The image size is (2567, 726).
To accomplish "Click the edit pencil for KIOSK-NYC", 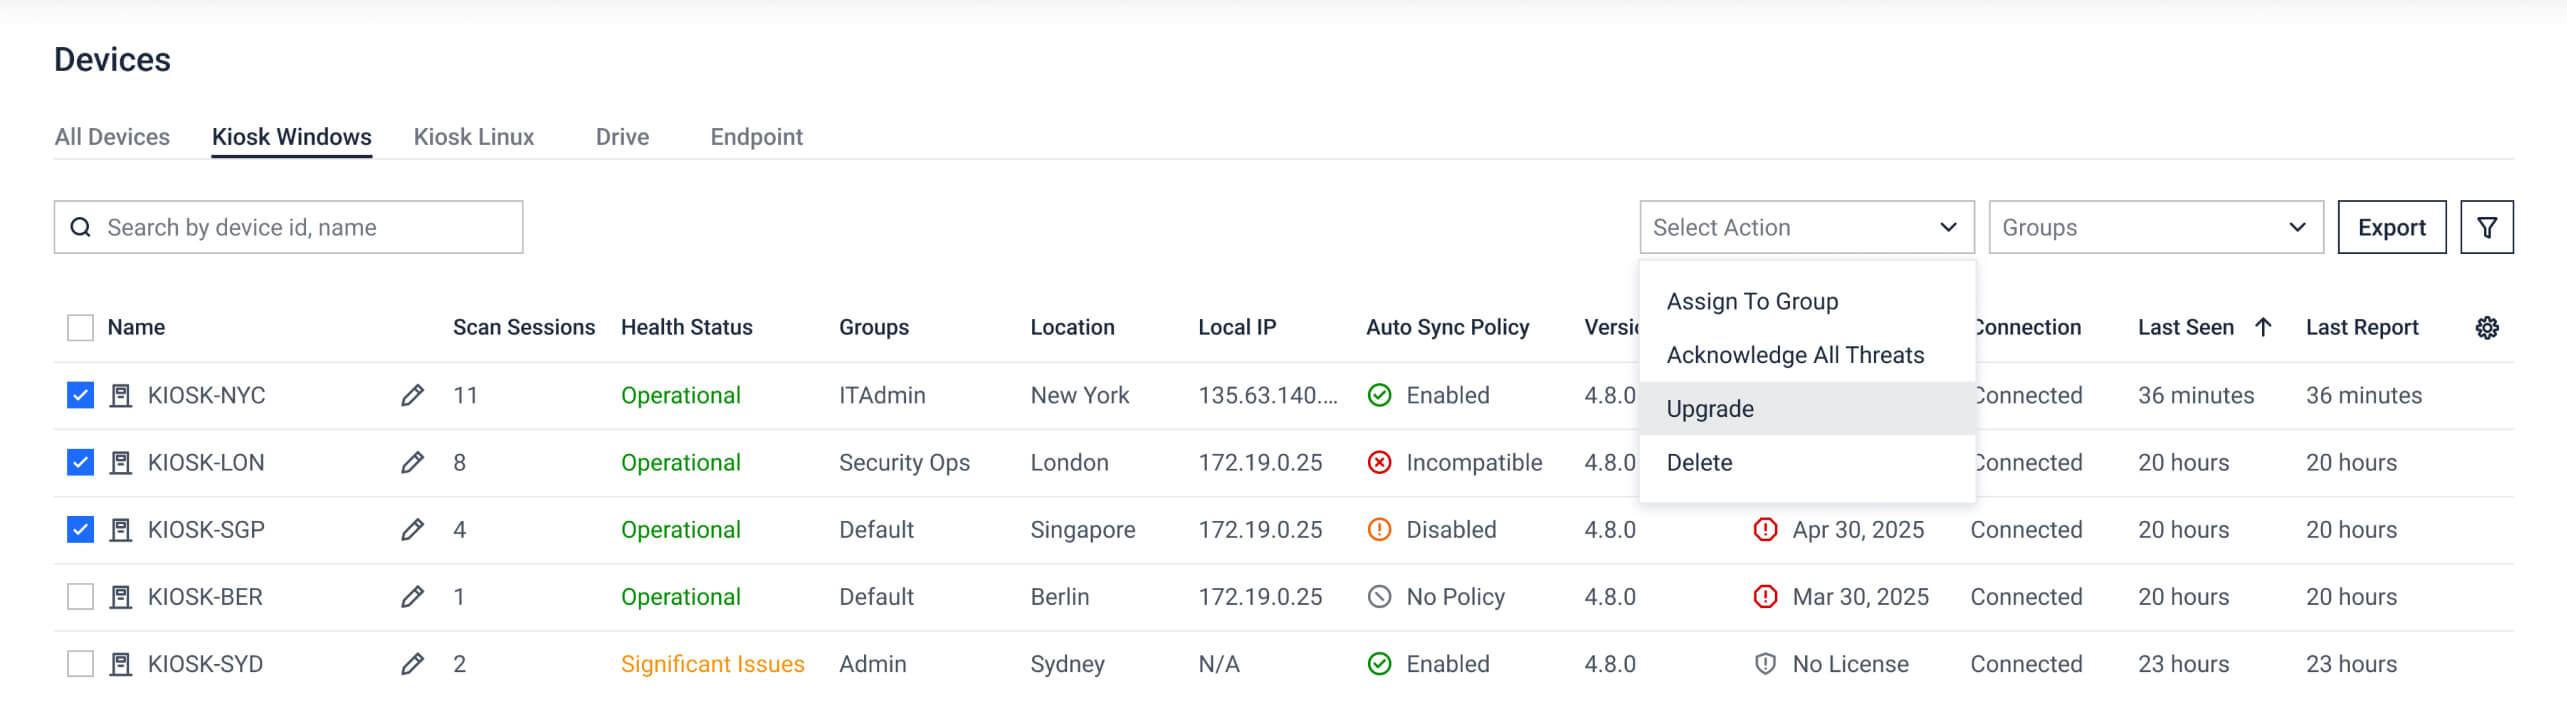I will coord(412,396).
